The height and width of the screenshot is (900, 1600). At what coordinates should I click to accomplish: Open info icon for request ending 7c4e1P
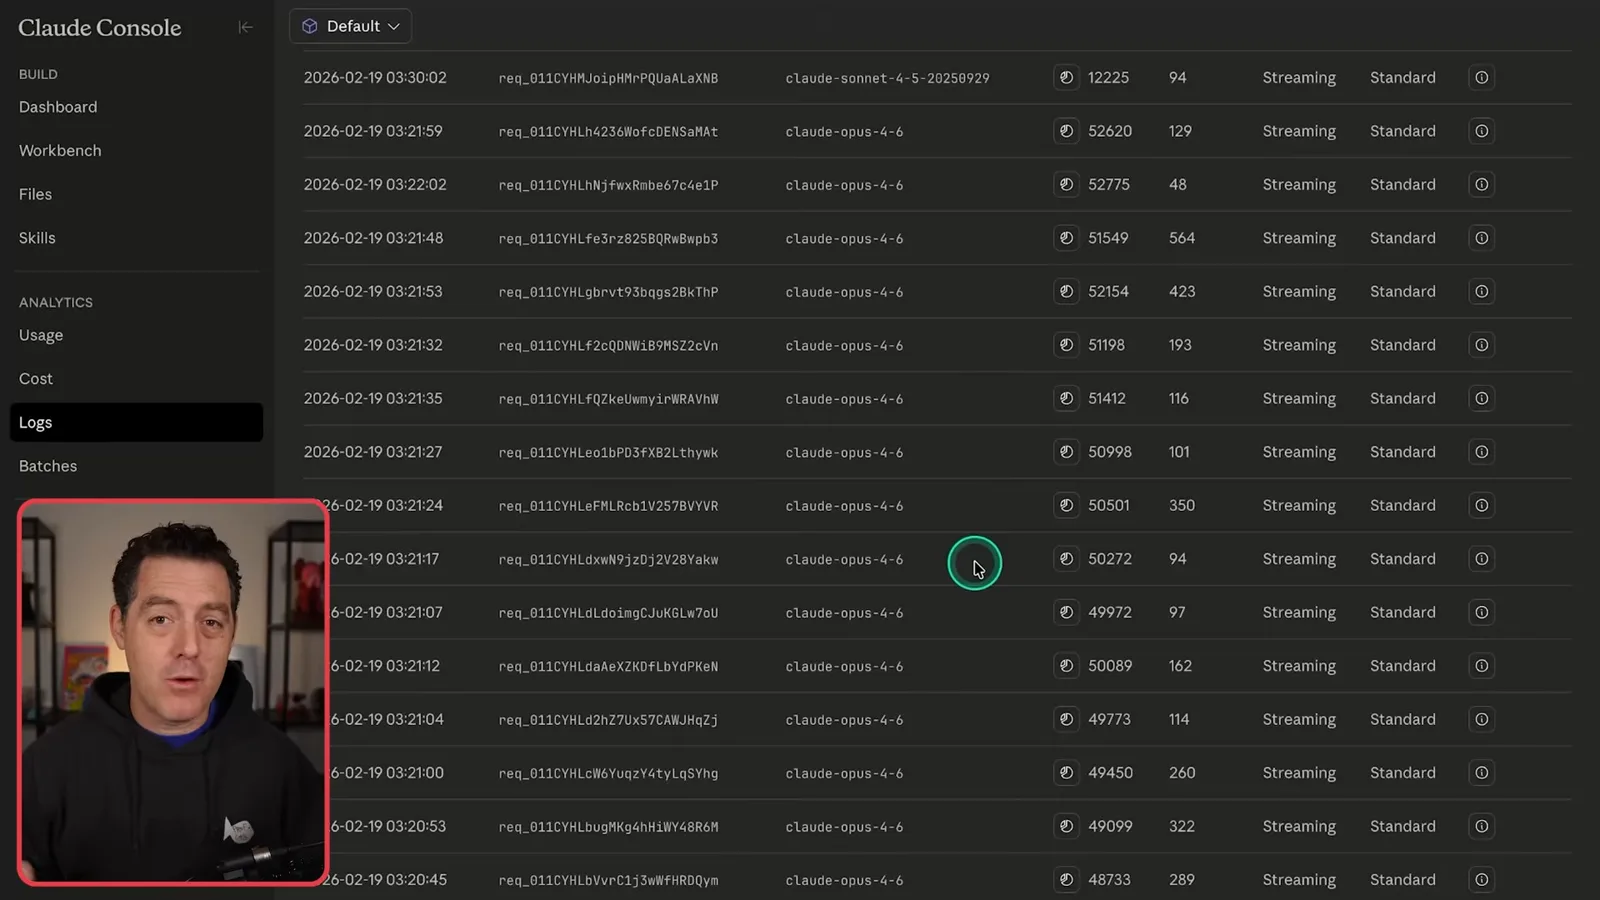(1482, 184)
